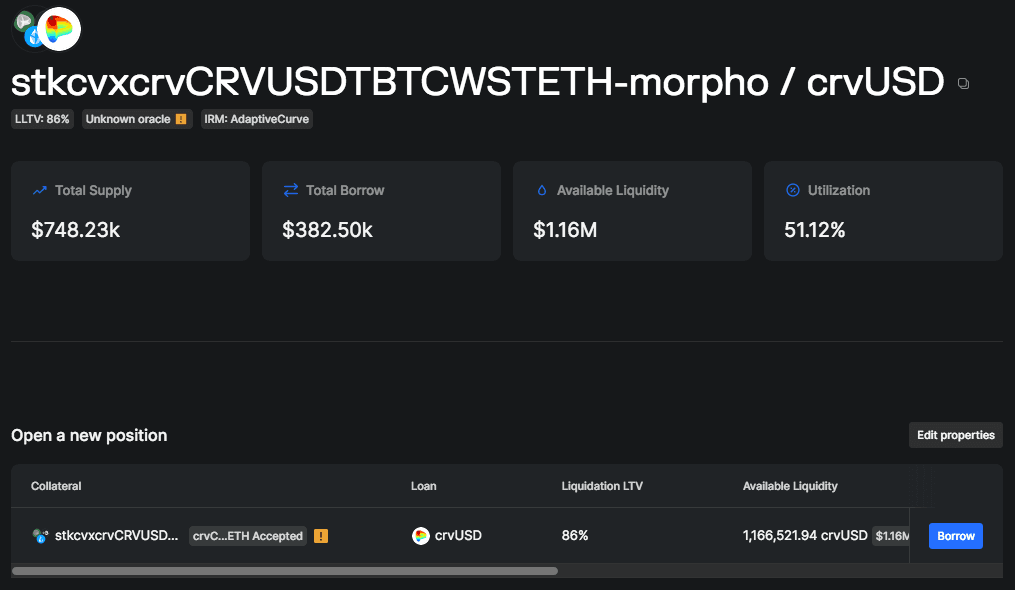This screenshot has width=1015, height=590.
Task: Click the crvUSD token logo at top
Action: pyautogui.click(x=59, y=29)
